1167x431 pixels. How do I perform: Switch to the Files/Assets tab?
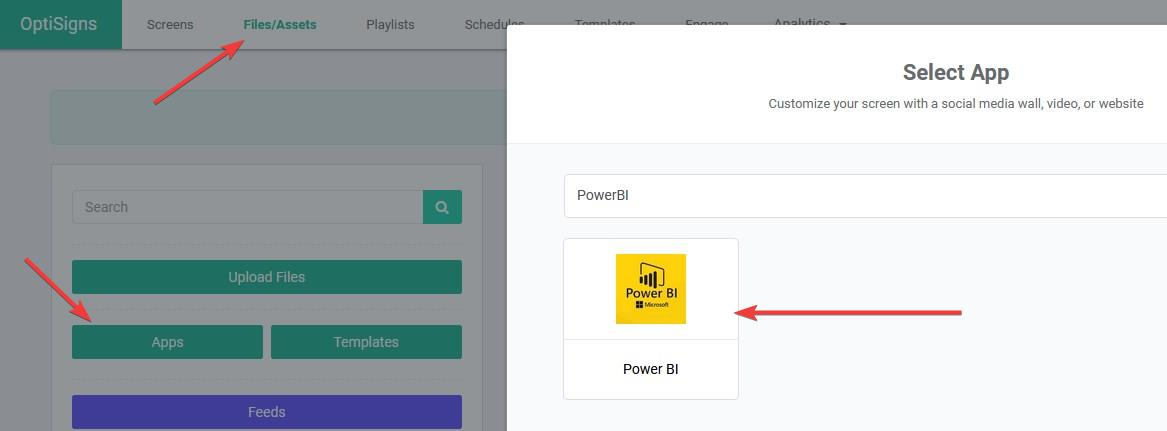[x=280, y=24]
